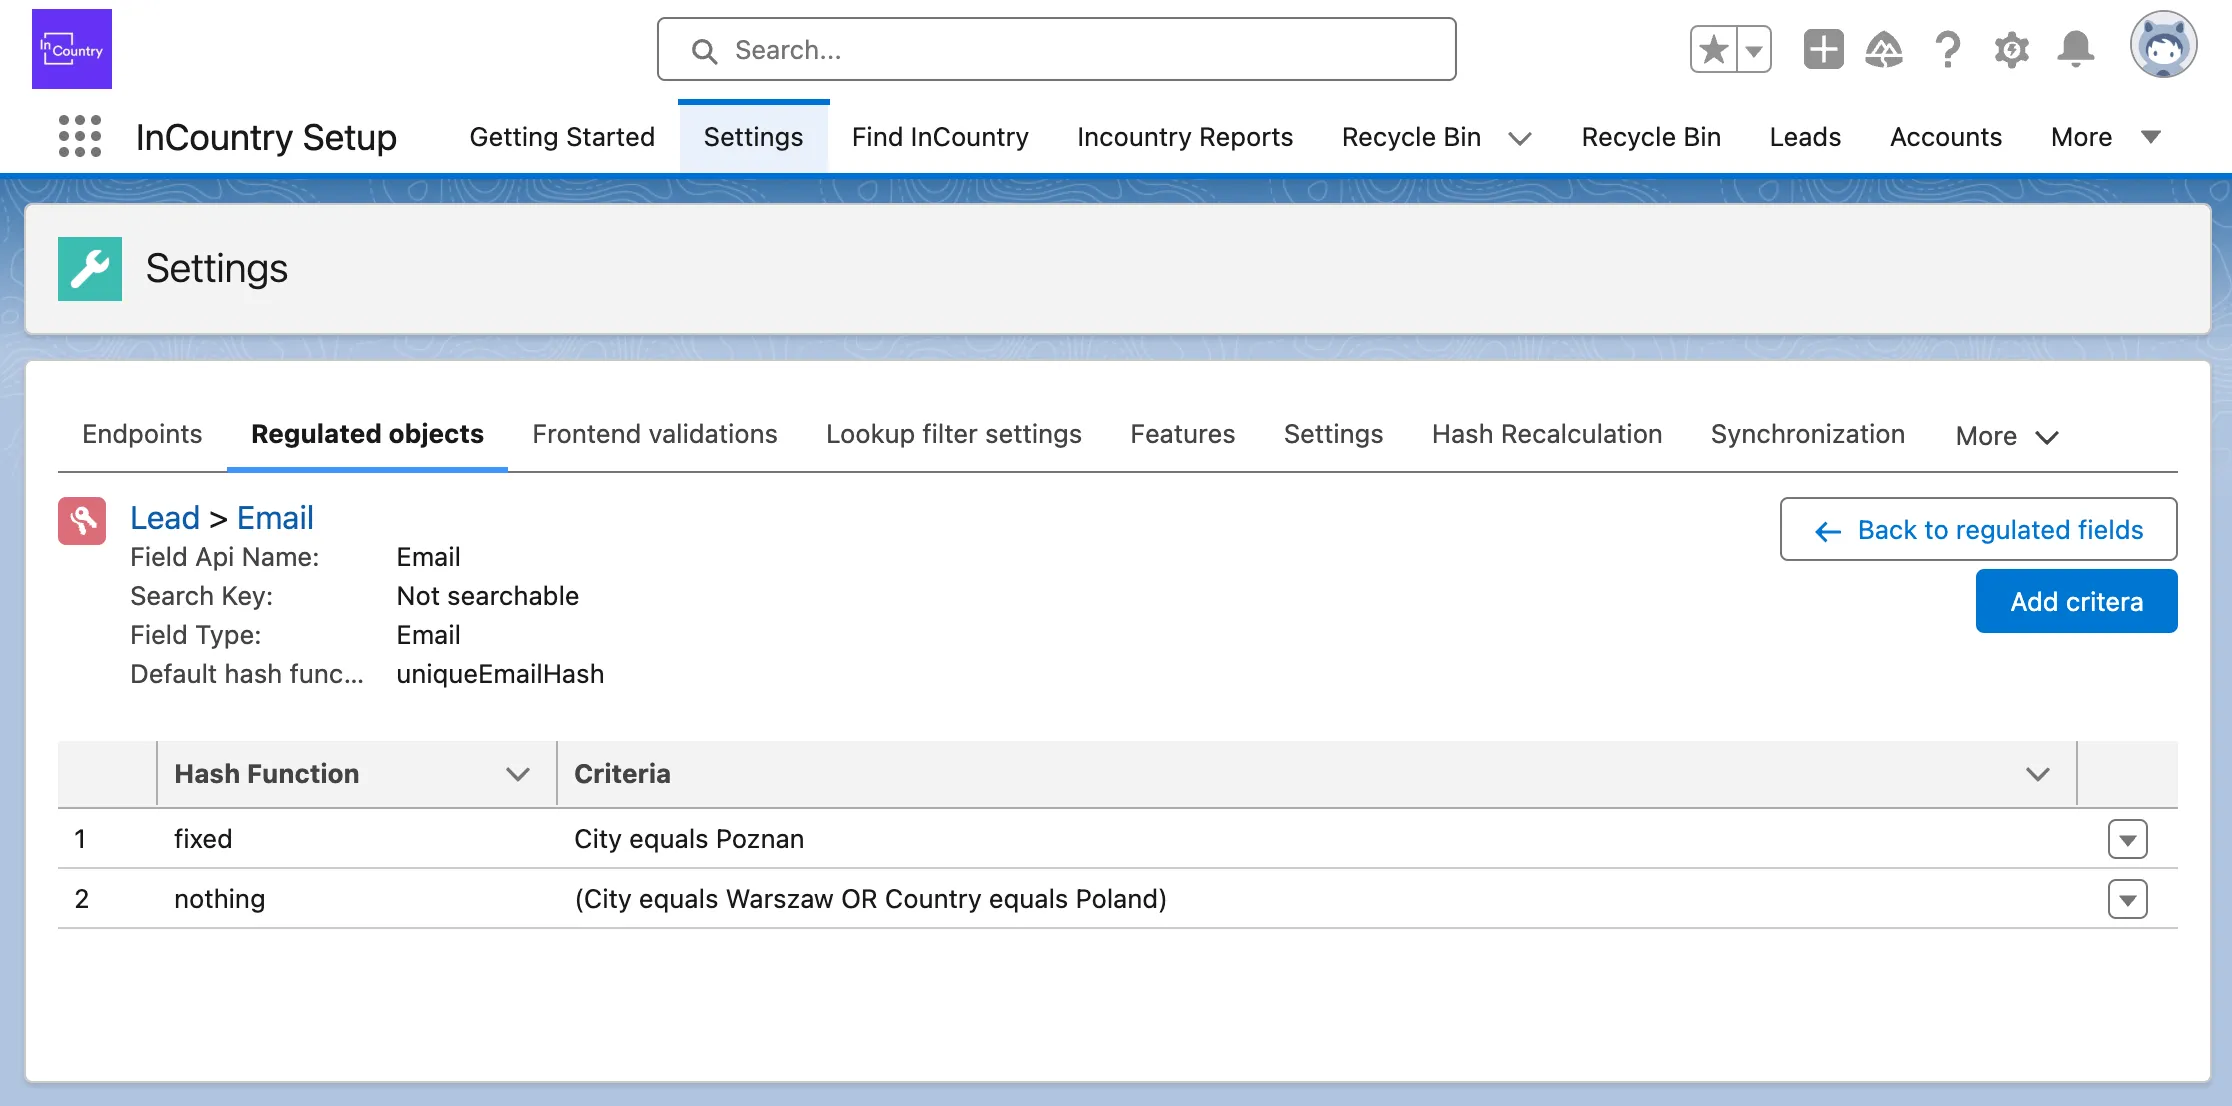The image size is (2232, 1106).
Task: Click the favorites star icon
Action: [x=1714, y=49]
